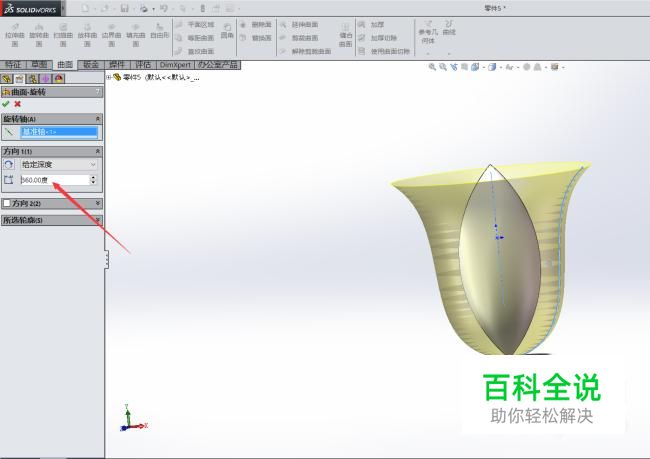The height and width of the screenshot is (459, 650).
Task: Expand the 所选轮廓(S) section
Action: (98, 220)
